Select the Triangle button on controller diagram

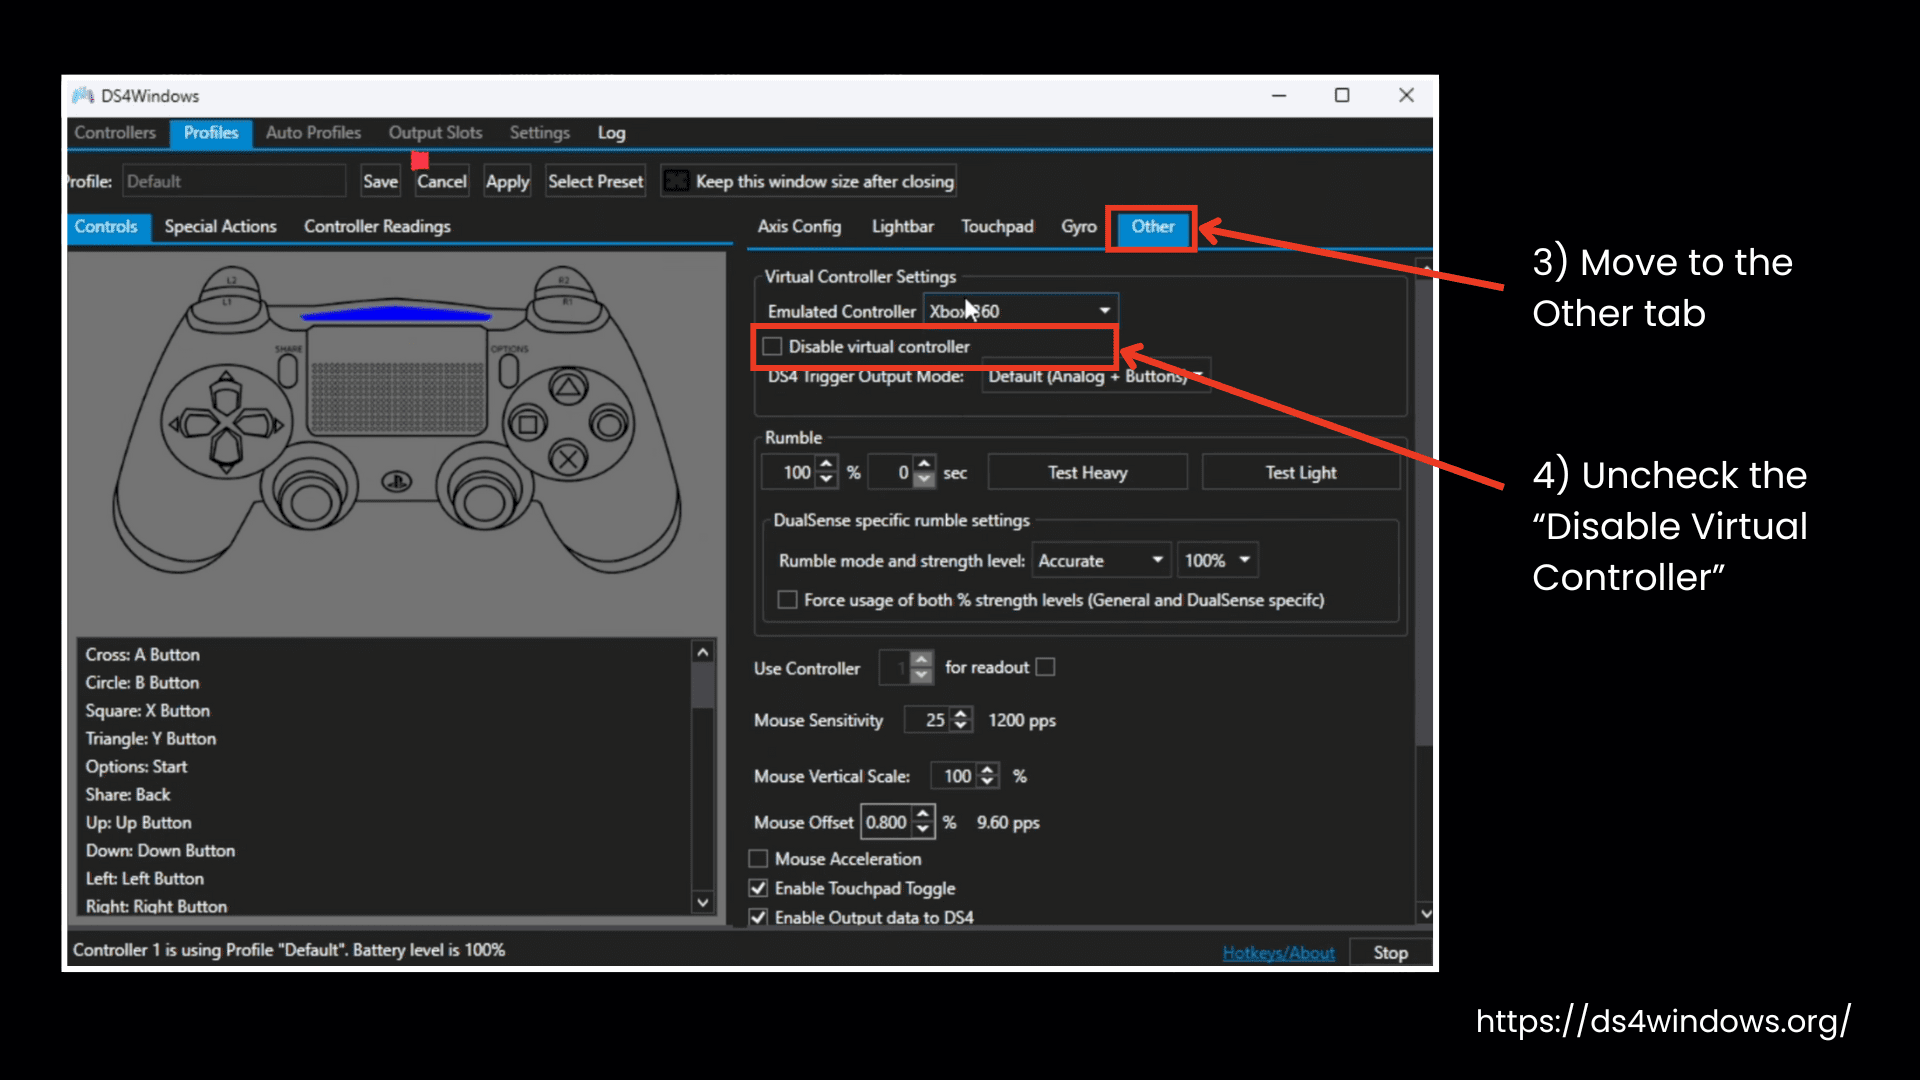tap(568, 388)
